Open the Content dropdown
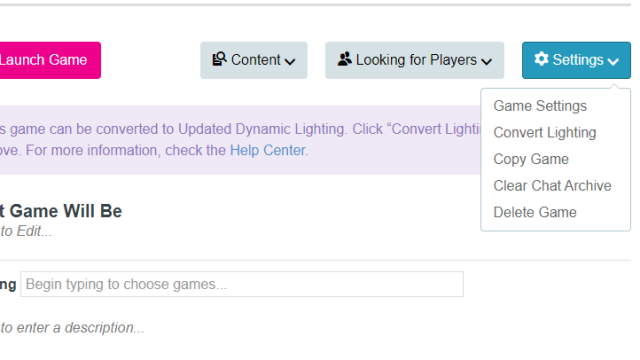This screenshot has height=360, width=640. [253, 60]
